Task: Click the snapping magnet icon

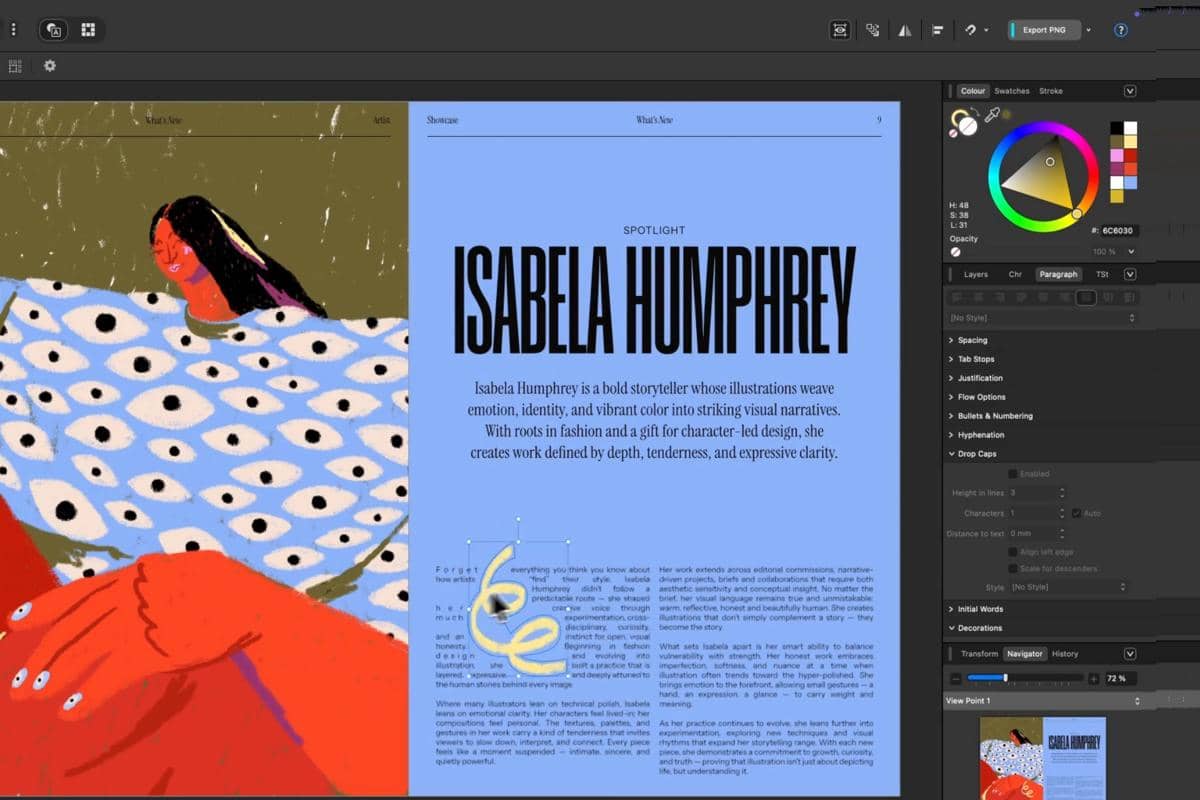Action: [970, 30]
